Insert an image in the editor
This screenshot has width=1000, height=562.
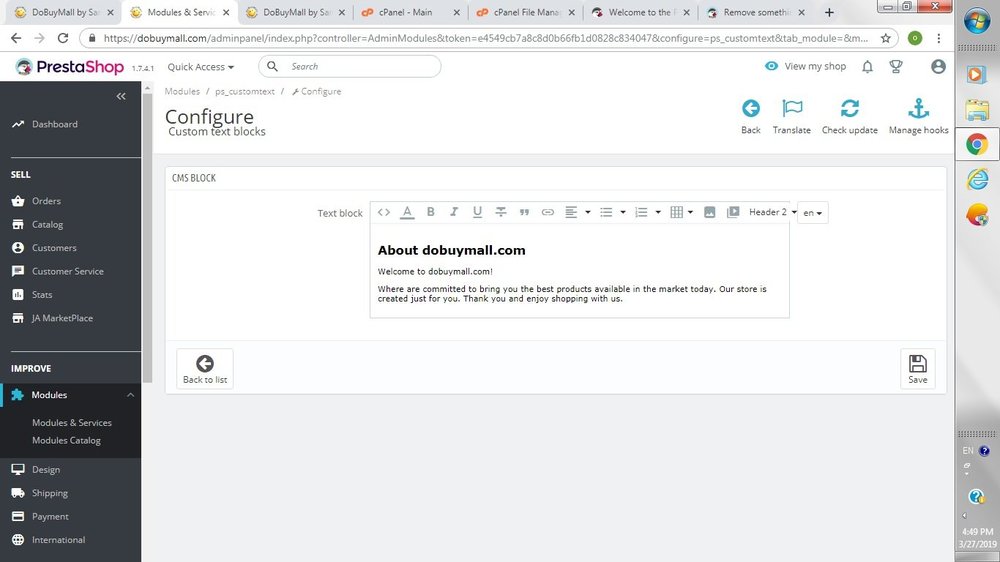click(709, 212)
